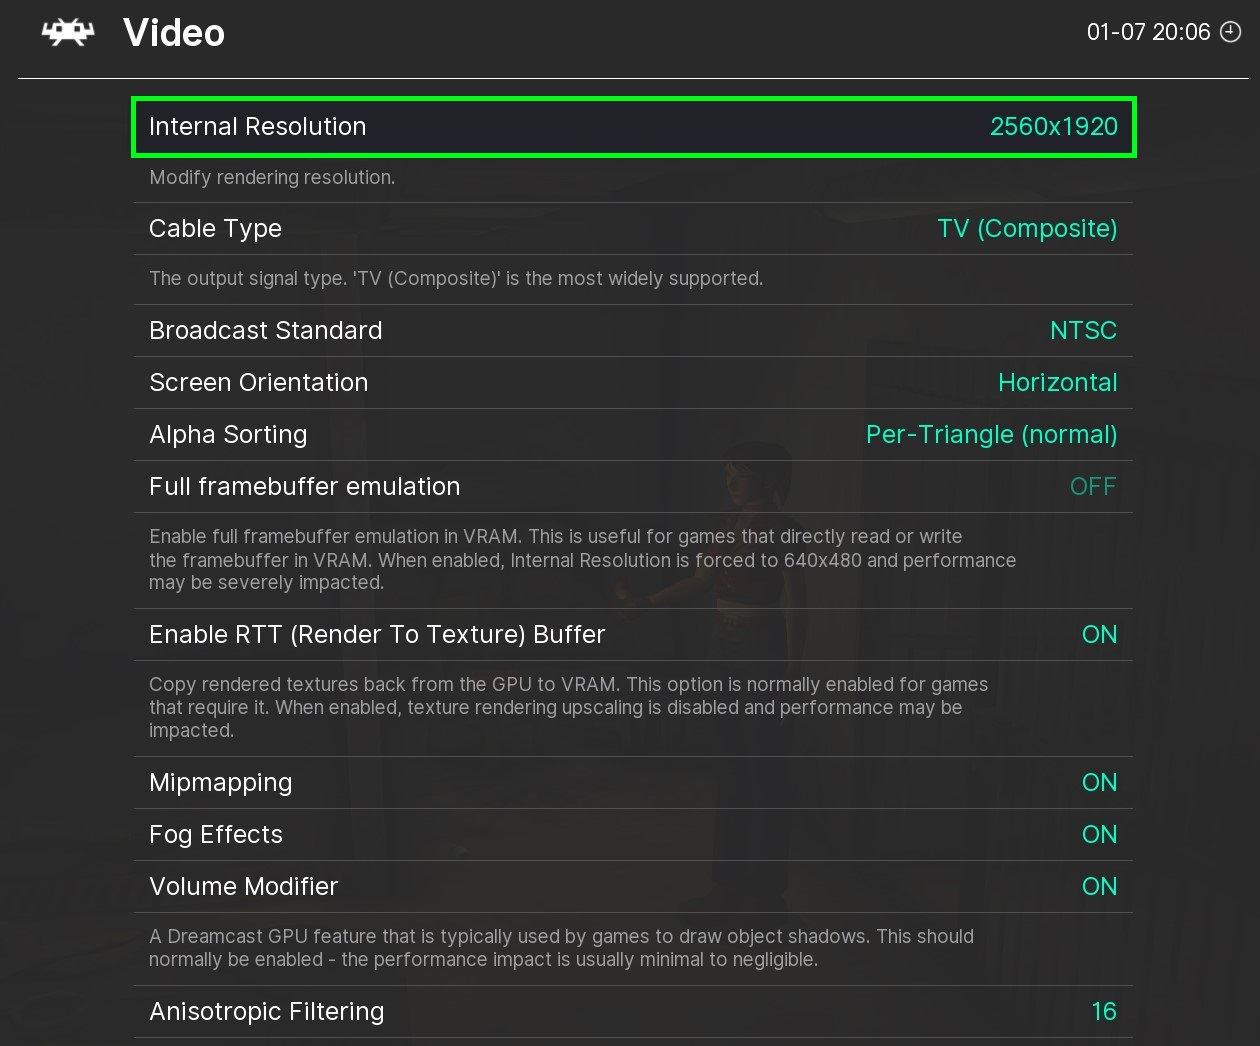
Task: Toggle the Volume Modifier ON switch
Action: pyautogui.click(x=1099, y=887)
